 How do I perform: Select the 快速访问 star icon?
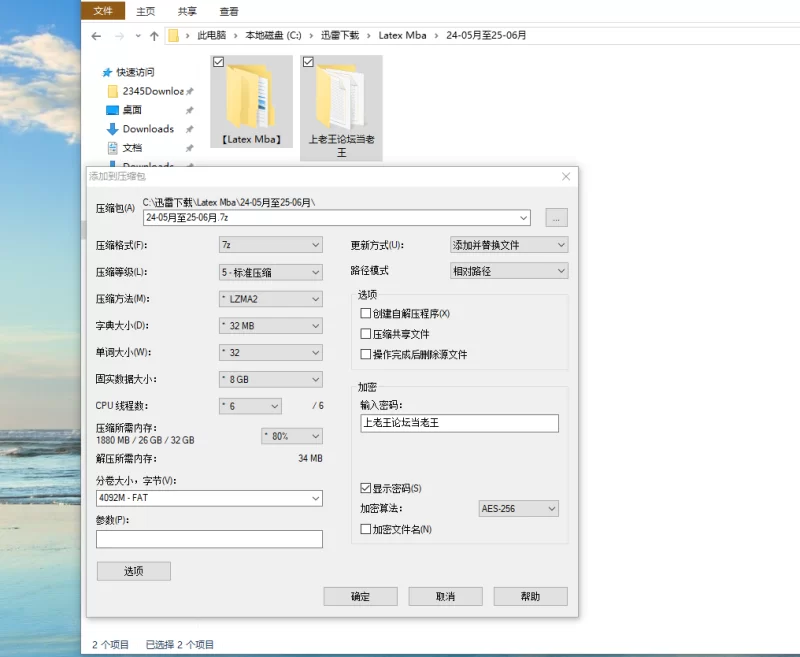(107, 72)
